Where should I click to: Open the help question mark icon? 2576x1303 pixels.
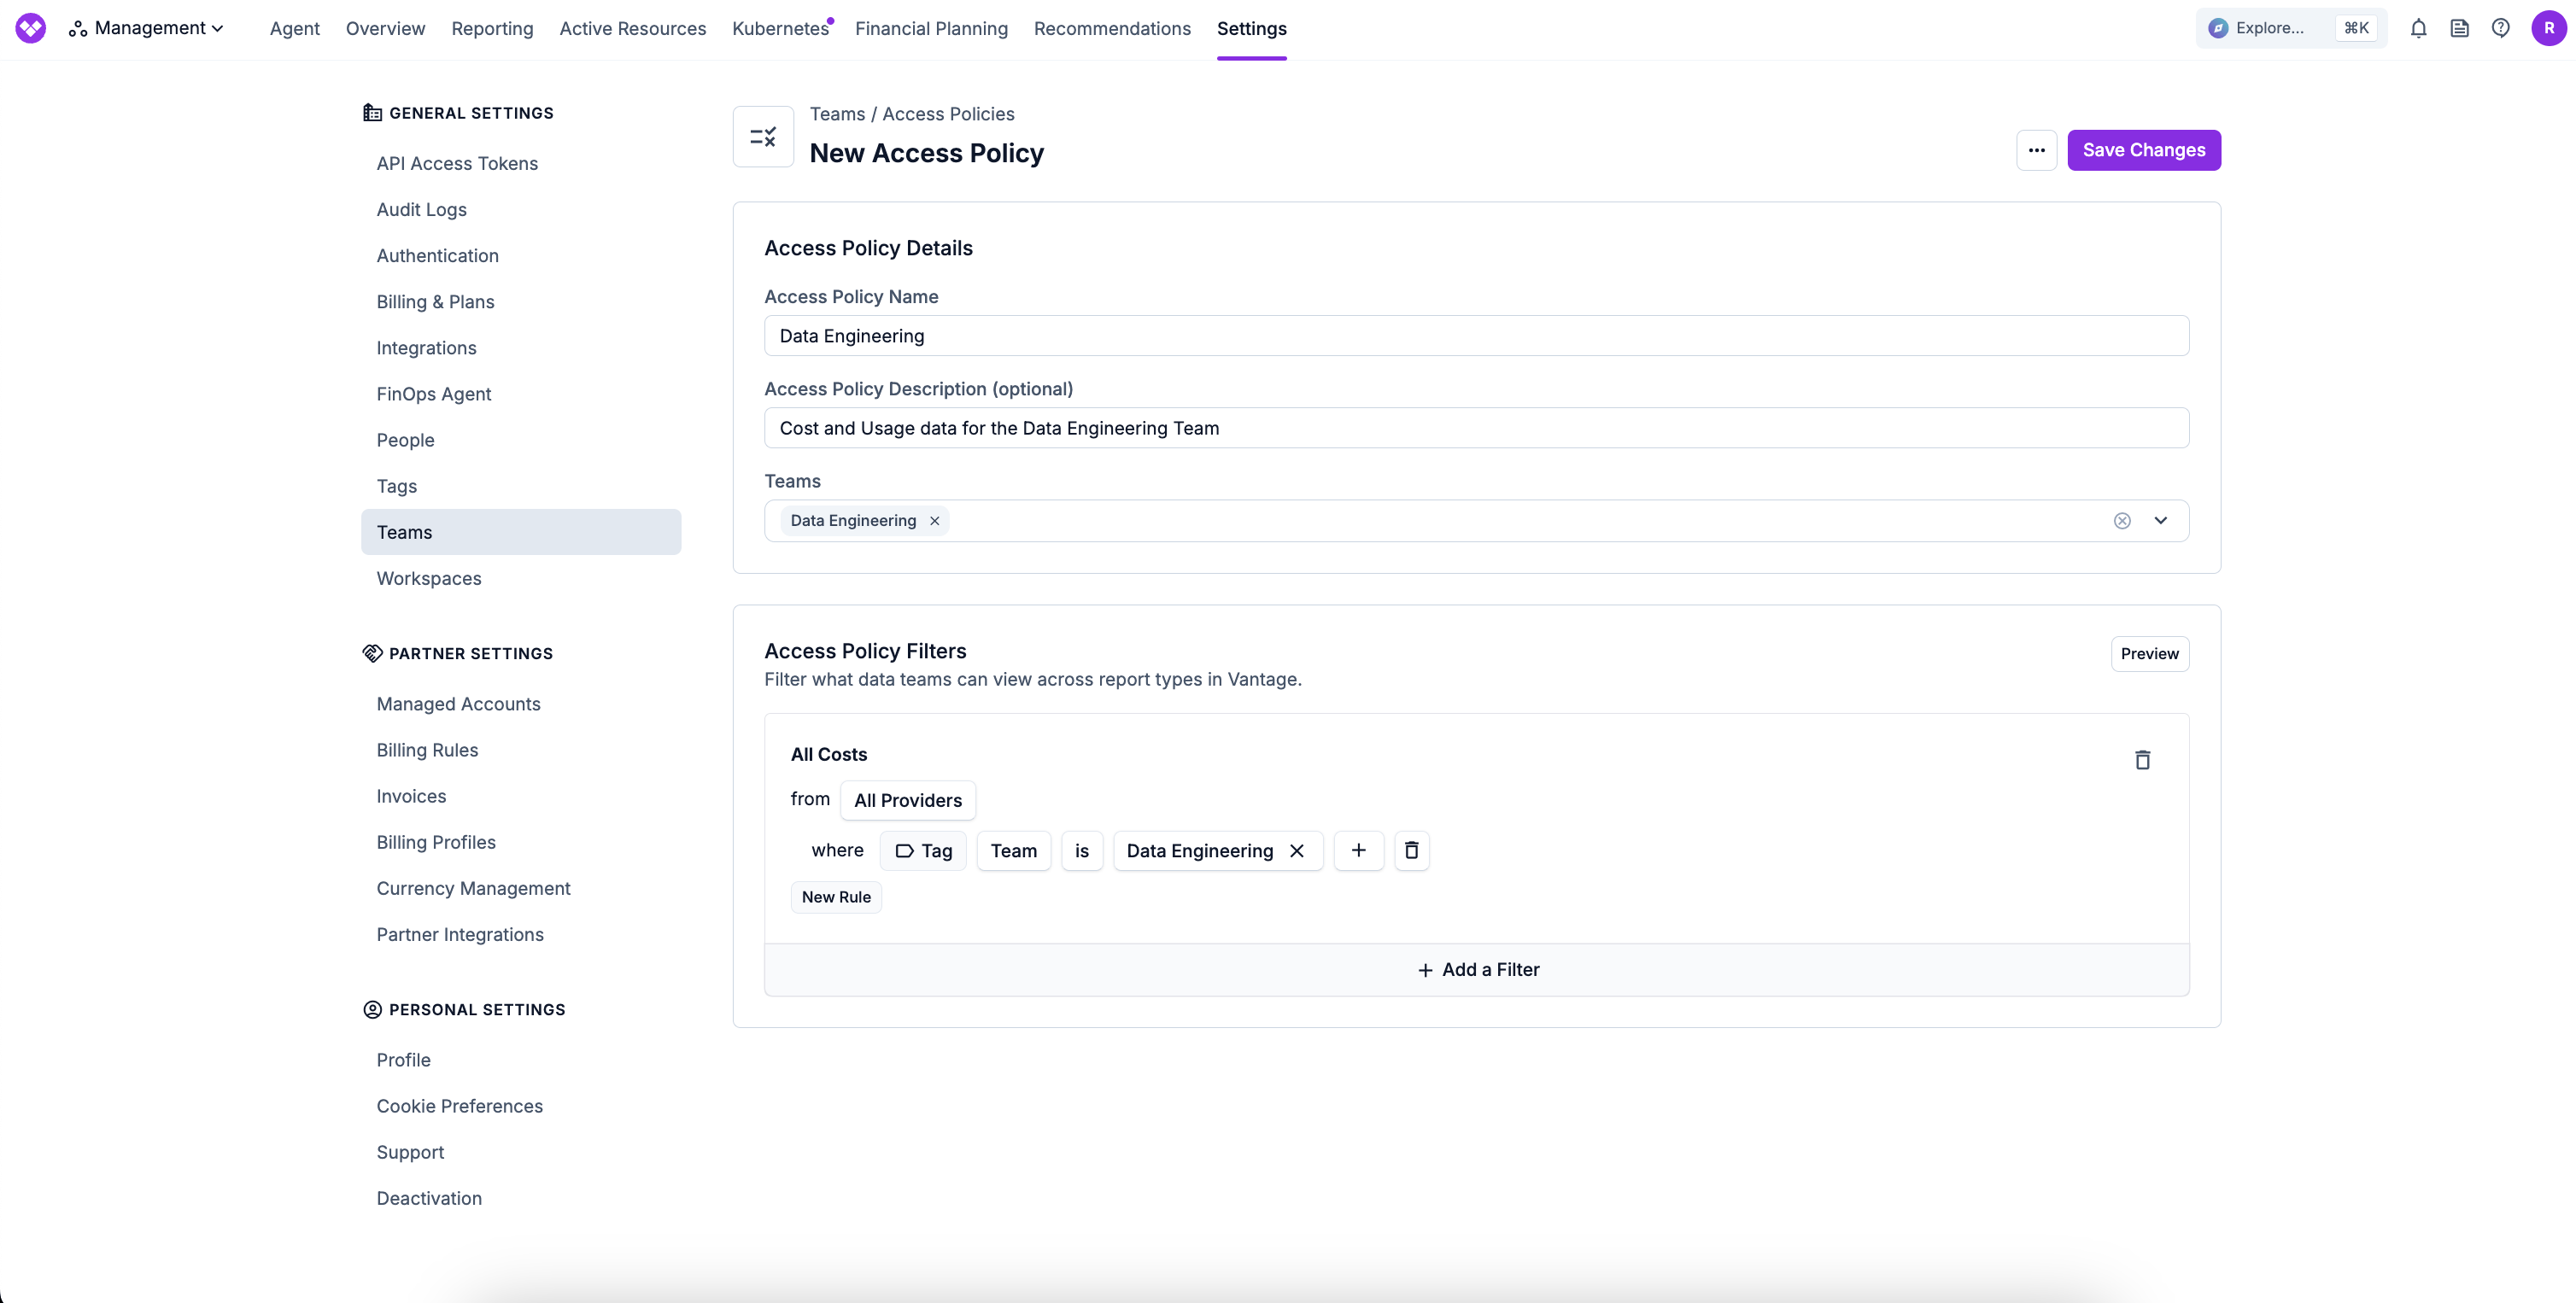coord(2500,28)
